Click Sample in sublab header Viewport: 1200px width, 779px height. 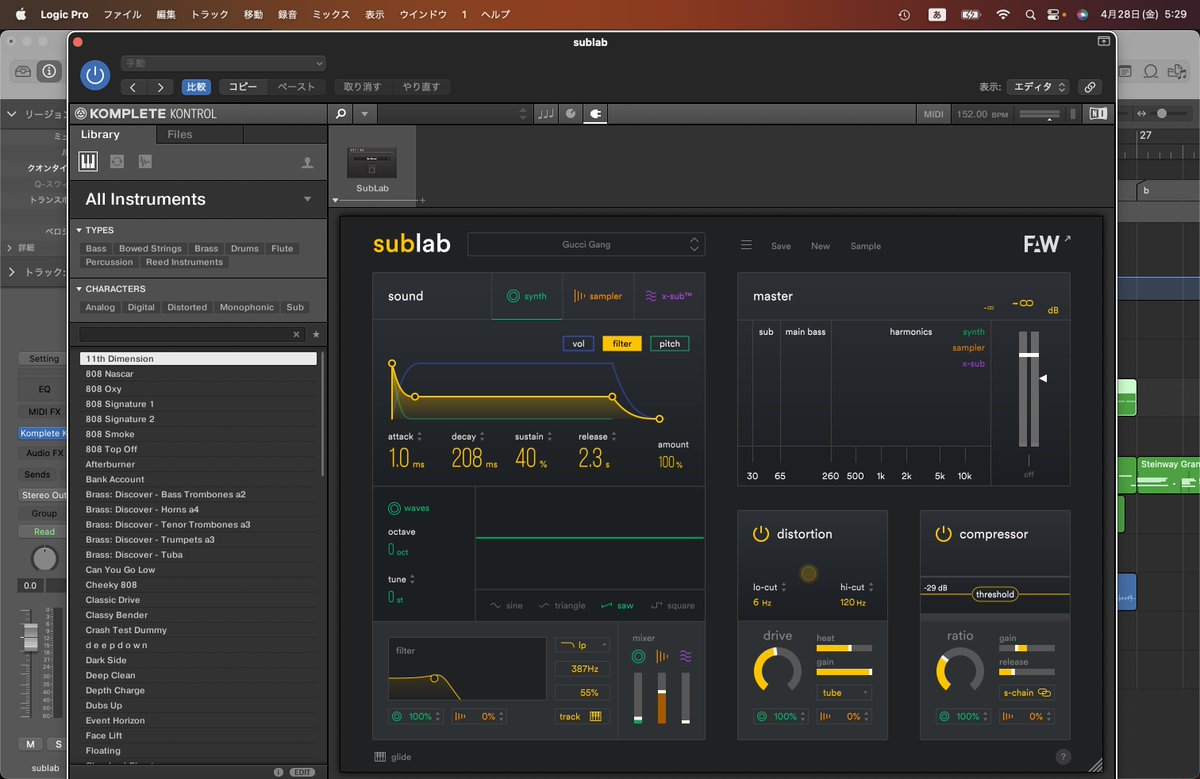point(866,246)
